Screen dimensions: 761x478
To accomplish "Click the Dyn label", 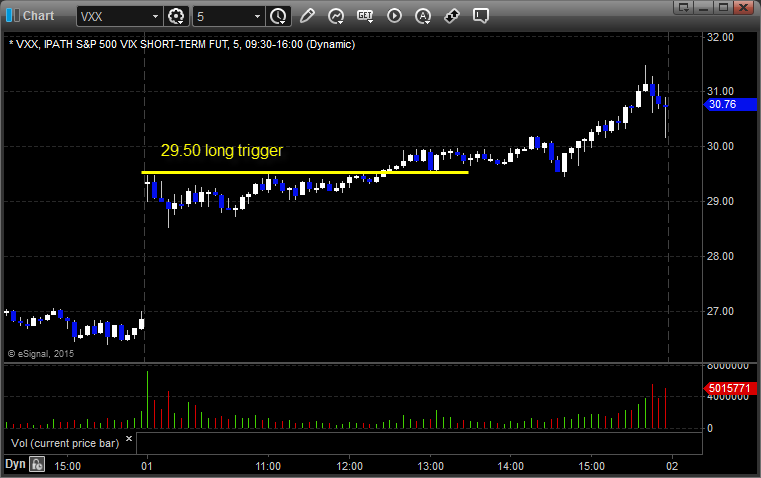I will [15, 464].
